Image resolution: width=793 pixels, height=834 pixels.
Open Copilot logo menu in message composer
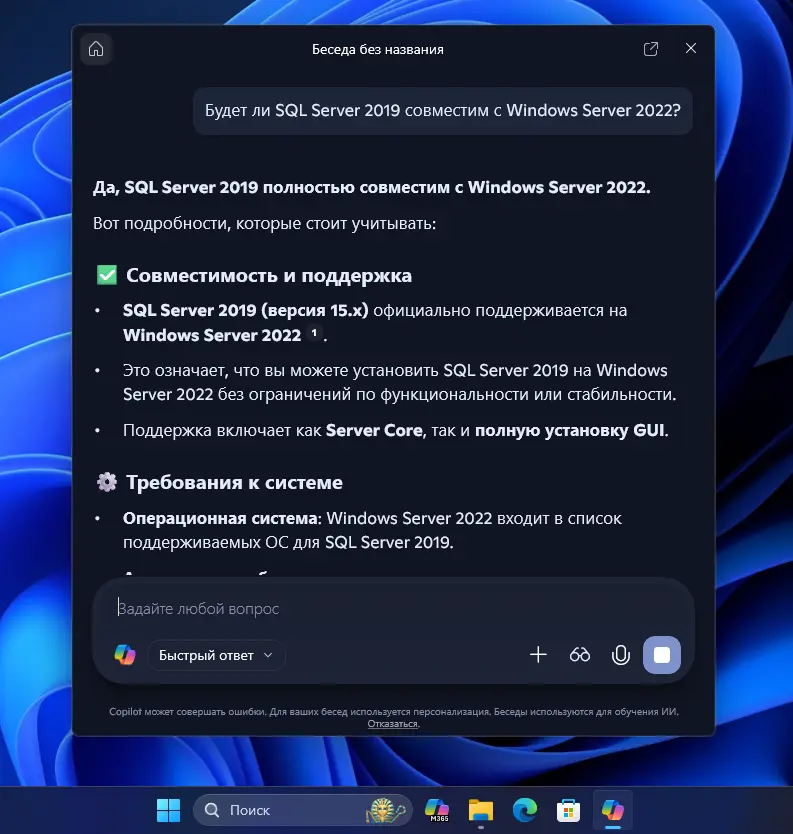(125, 655)
